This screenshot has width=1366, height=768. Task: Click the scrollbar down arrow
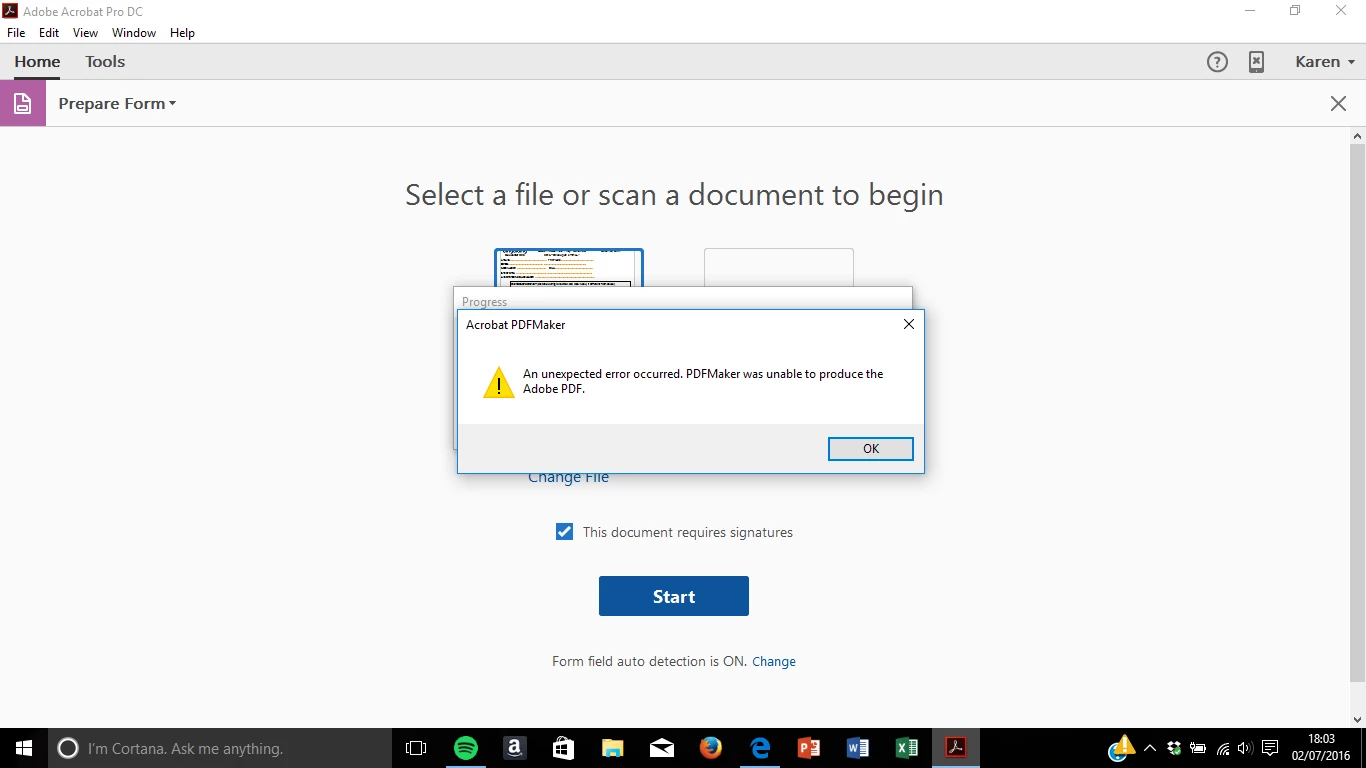point(1357,720)
